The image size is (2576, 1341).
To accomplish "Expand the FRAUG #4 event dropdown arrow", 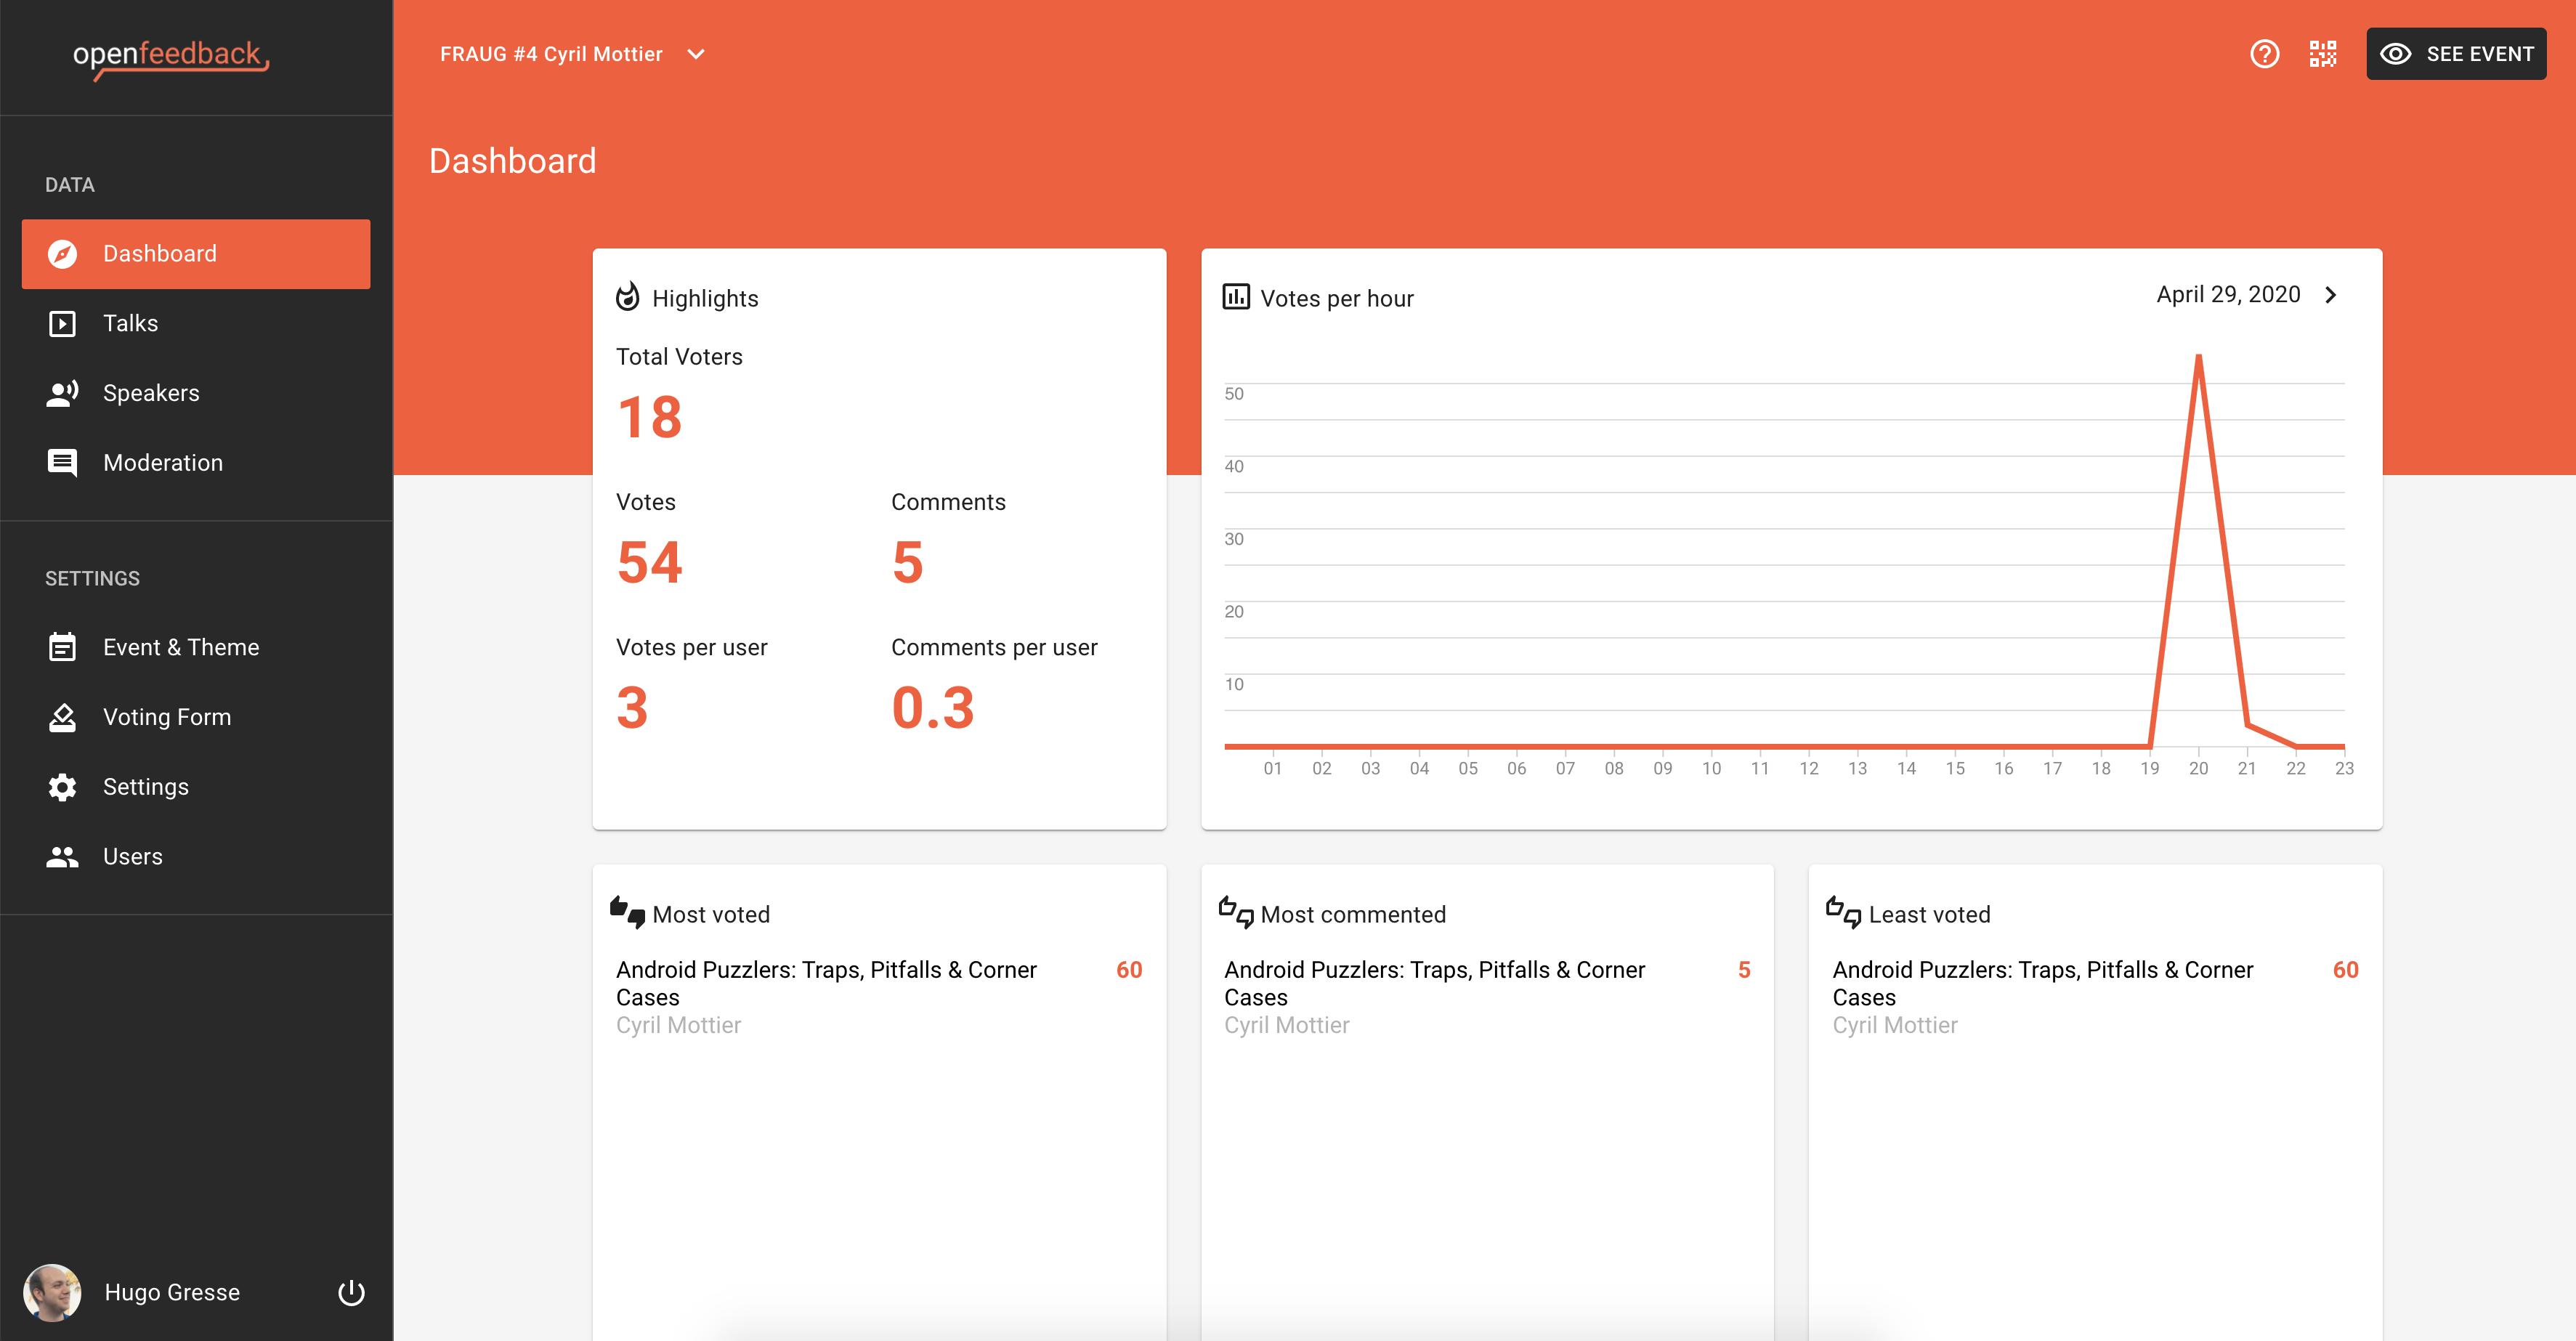I will [x=696, y=54].
